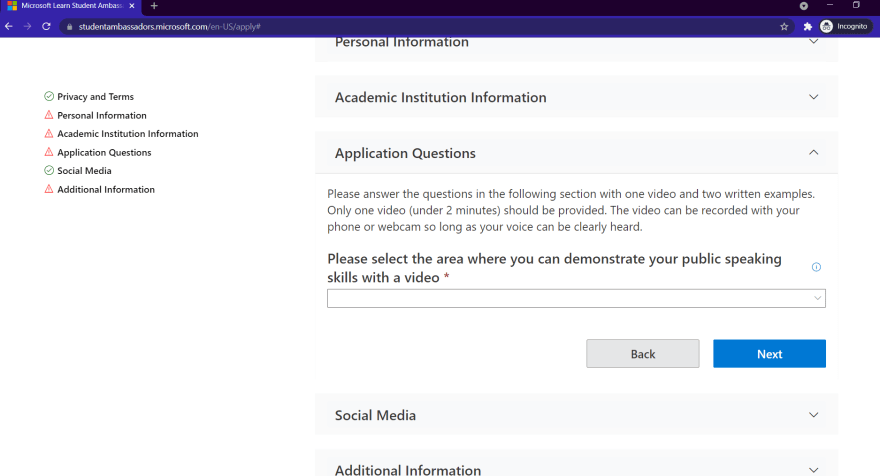The image size is (880, 476).
Task: Open the extensions puzzle icon
Action: pyautogui.click(x=808, y=26)
